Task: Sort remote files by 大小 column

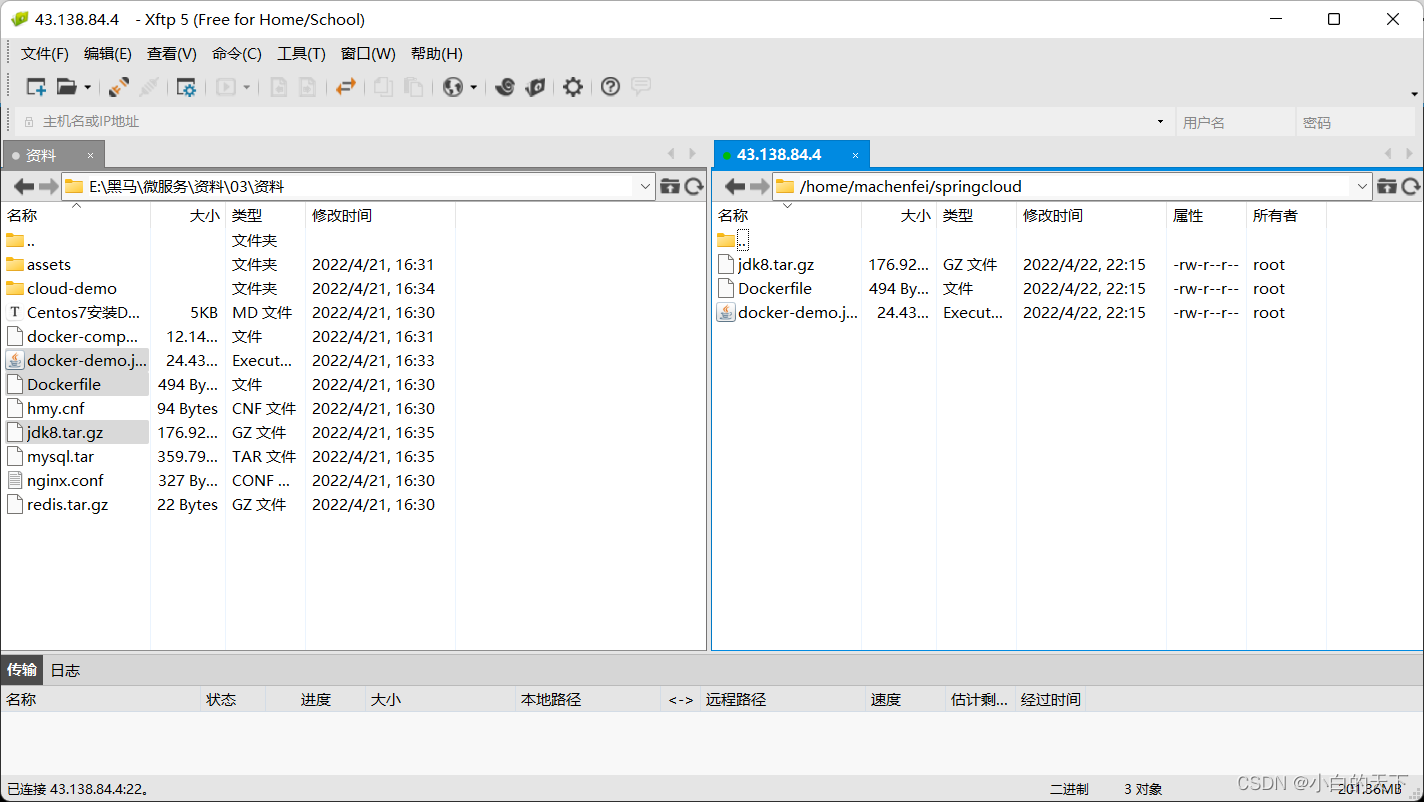Action: coord(899,215)
